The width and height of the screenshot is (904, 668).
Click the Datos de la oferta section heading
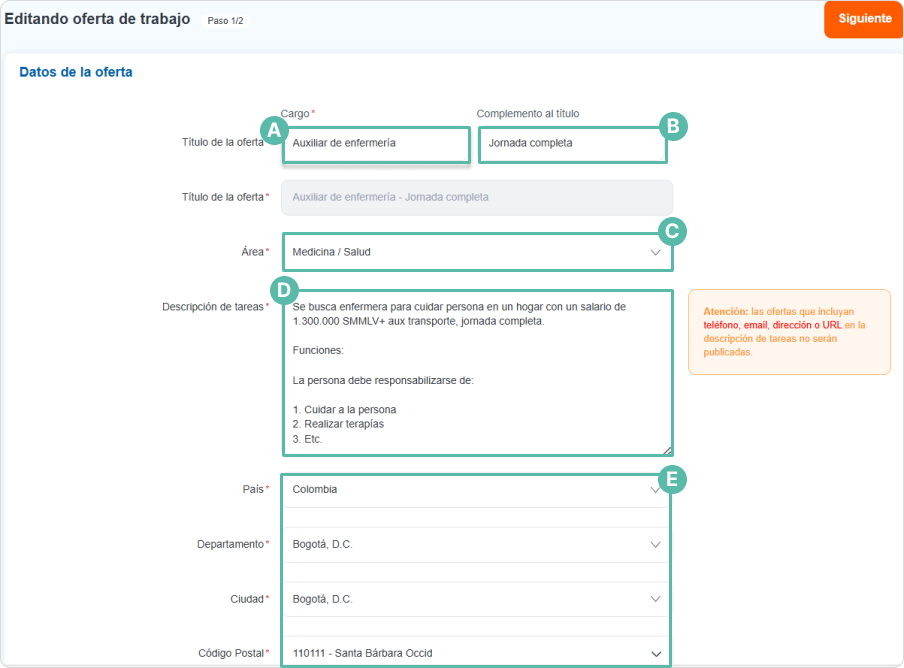point(76,72)
